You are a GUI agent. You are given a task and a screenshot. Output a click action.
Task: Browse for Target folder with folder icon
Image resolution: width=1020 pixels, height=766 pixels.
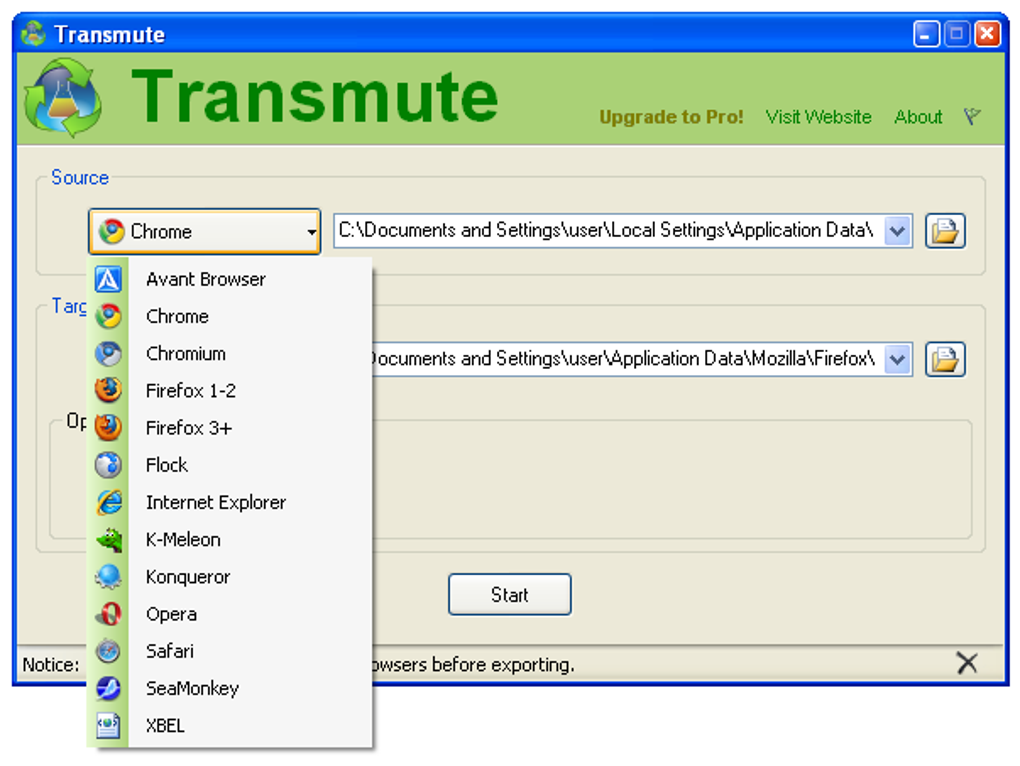[x=945, y=359]
